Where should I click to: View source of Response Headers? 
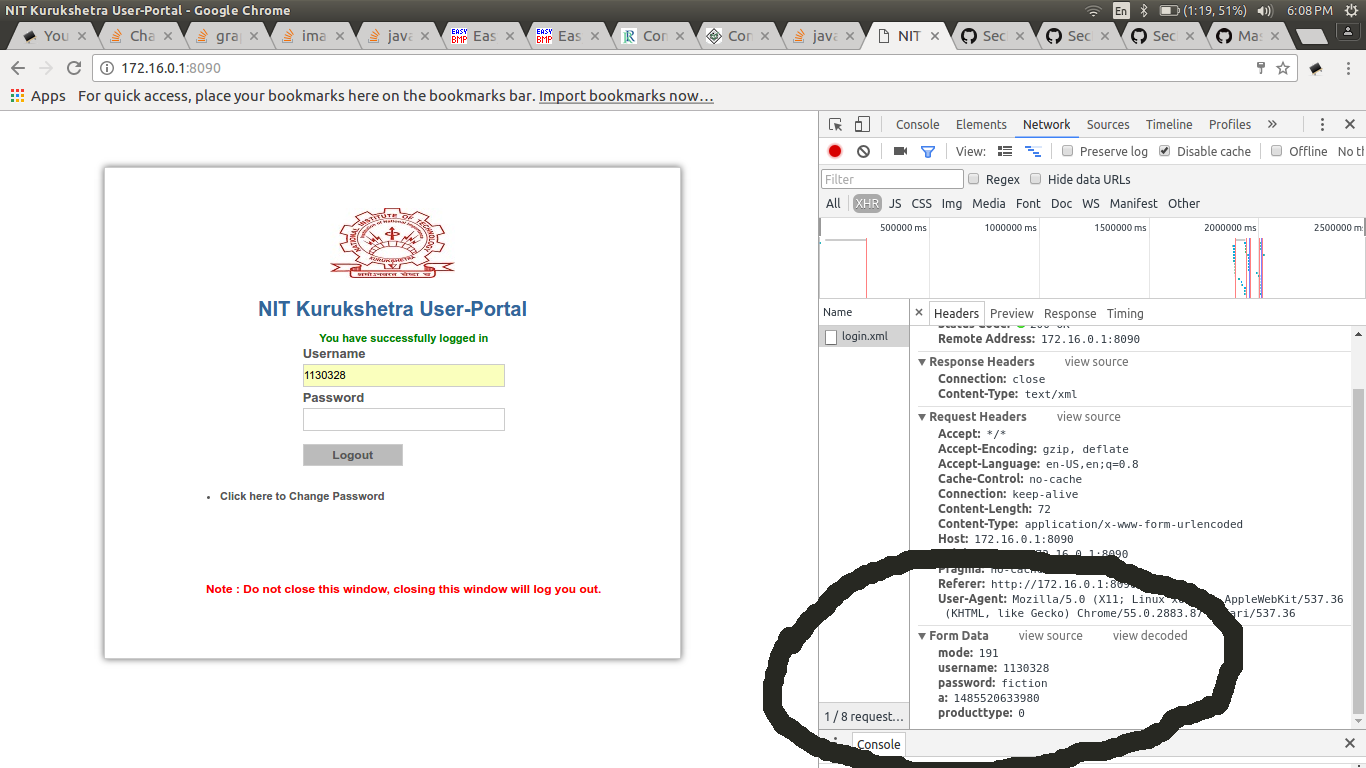point(1096,362)
